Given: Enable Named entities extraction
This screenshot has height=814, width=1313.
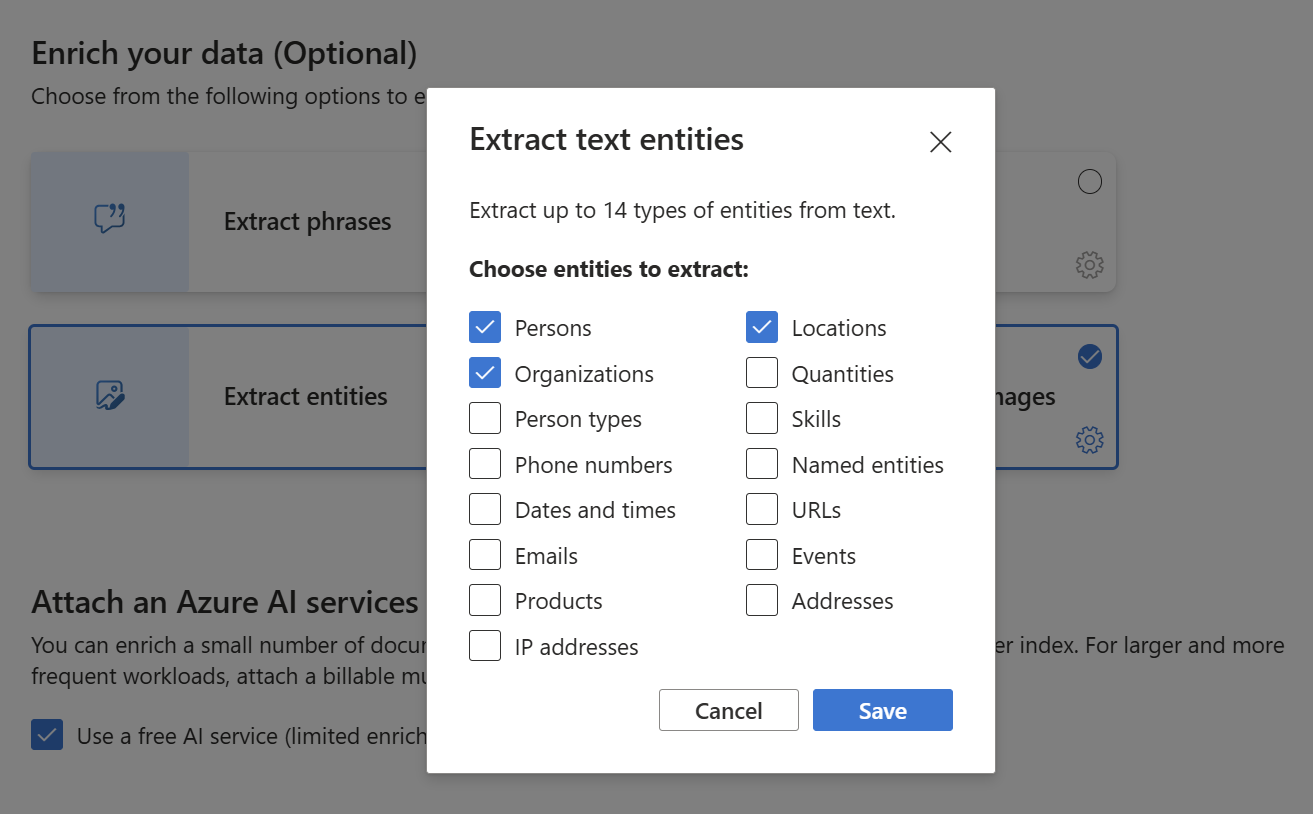Looking at the screenshot, I should 761,463.
